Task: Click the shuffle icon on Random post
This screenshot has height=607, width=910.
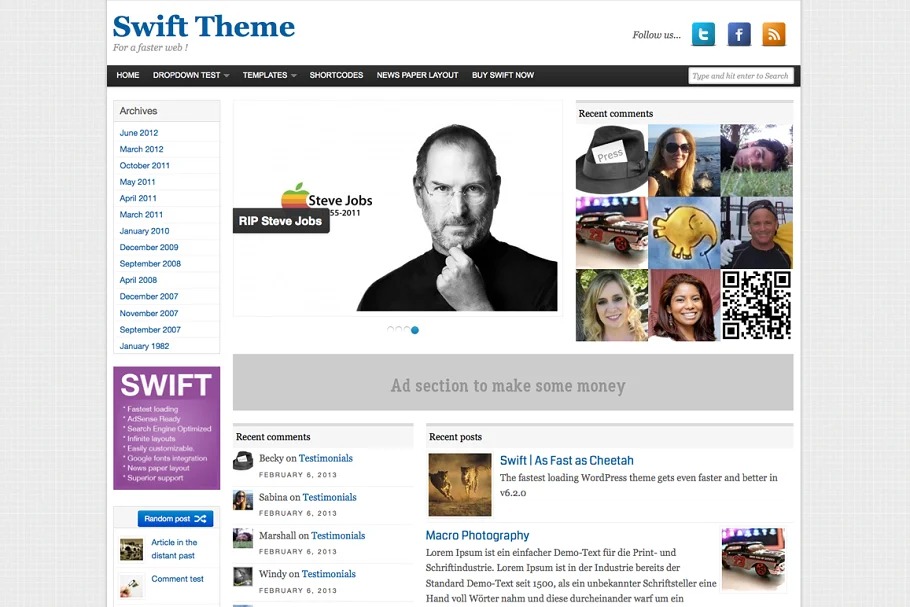Action: 201,519
